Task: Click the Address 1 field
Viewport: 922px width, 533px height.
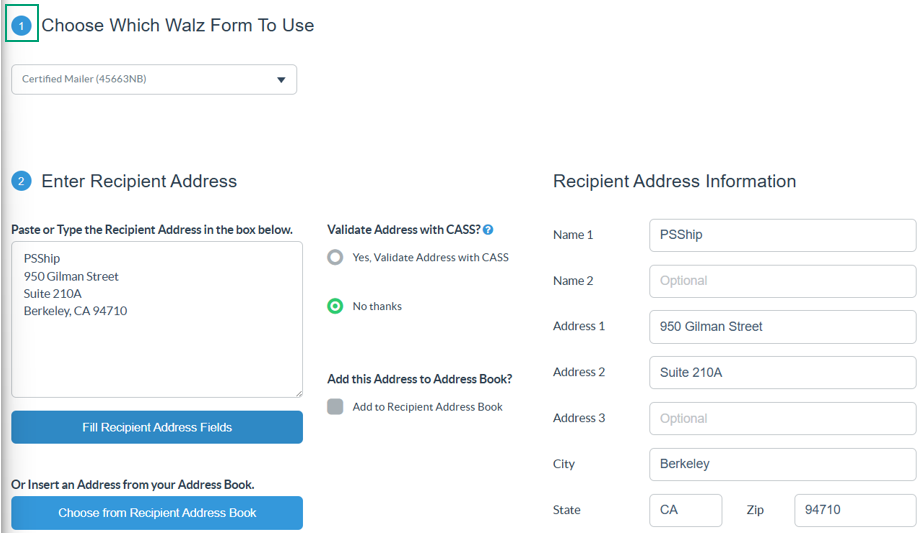Action: [x=783, y=327]
